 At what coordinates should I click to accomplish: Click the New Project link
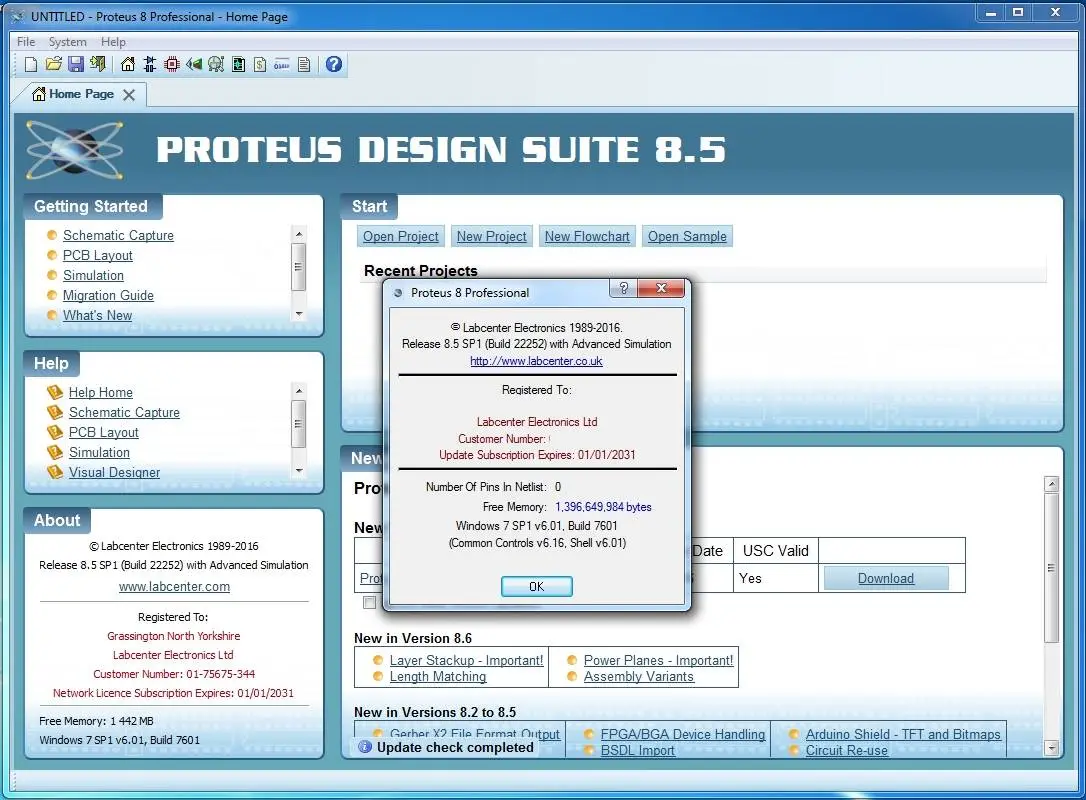click(492, 236)
